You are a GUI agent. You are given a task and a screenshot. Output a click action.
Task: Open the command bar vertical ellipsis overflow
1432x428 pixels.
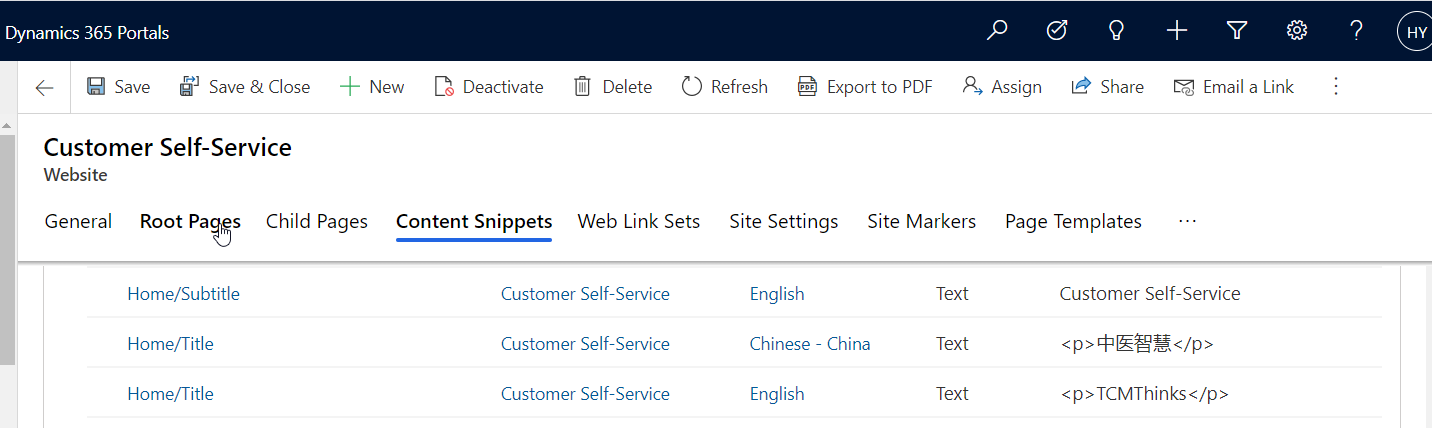tap(1336, 87)
